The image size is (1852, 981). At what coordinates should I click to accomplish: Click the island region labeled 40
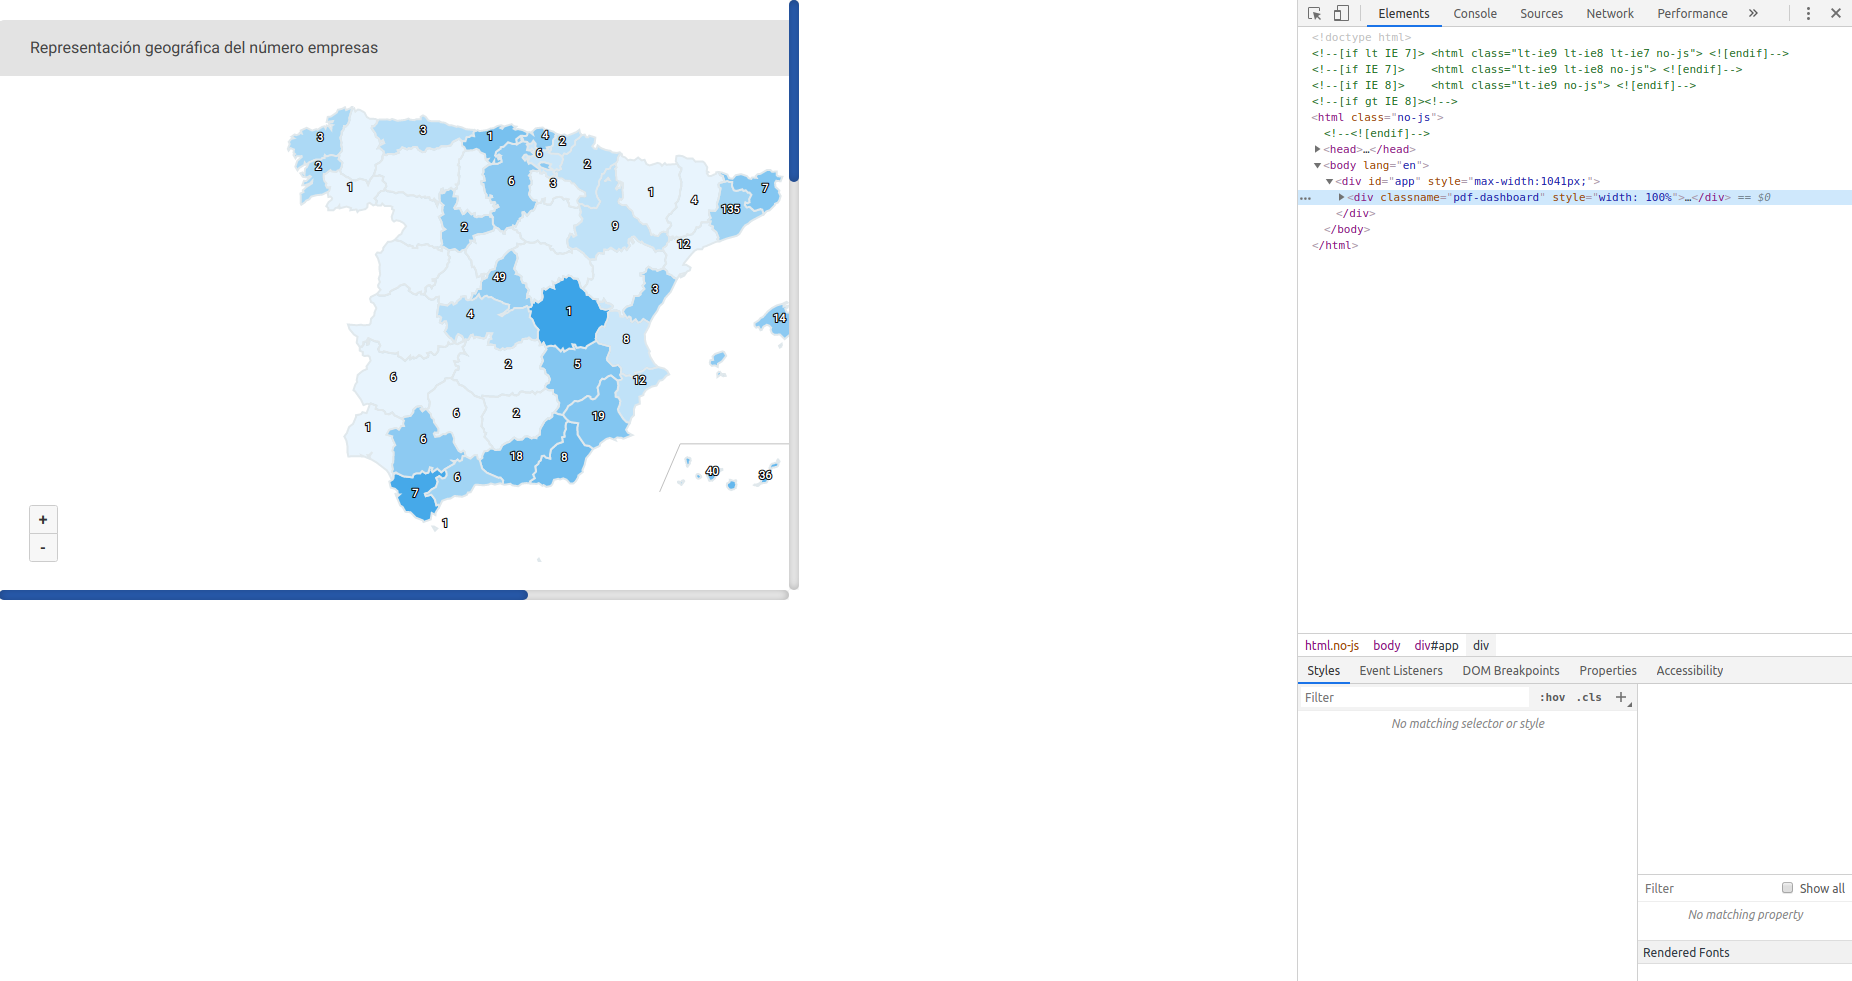tap(713, 472)
